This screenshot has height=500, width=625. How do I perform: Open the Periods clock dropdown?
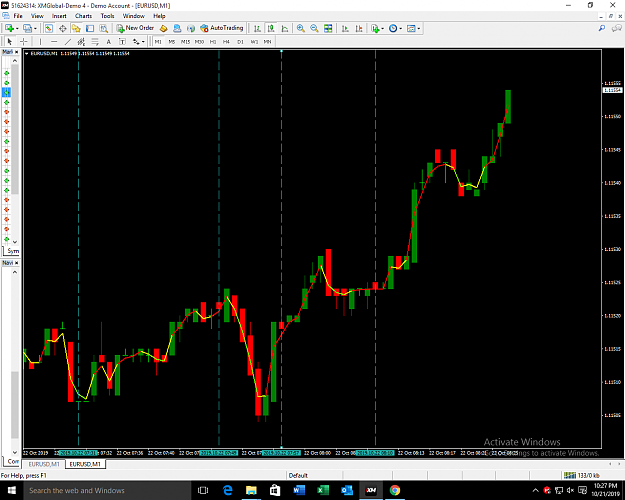pyautogui.click(x=395, y=28)
